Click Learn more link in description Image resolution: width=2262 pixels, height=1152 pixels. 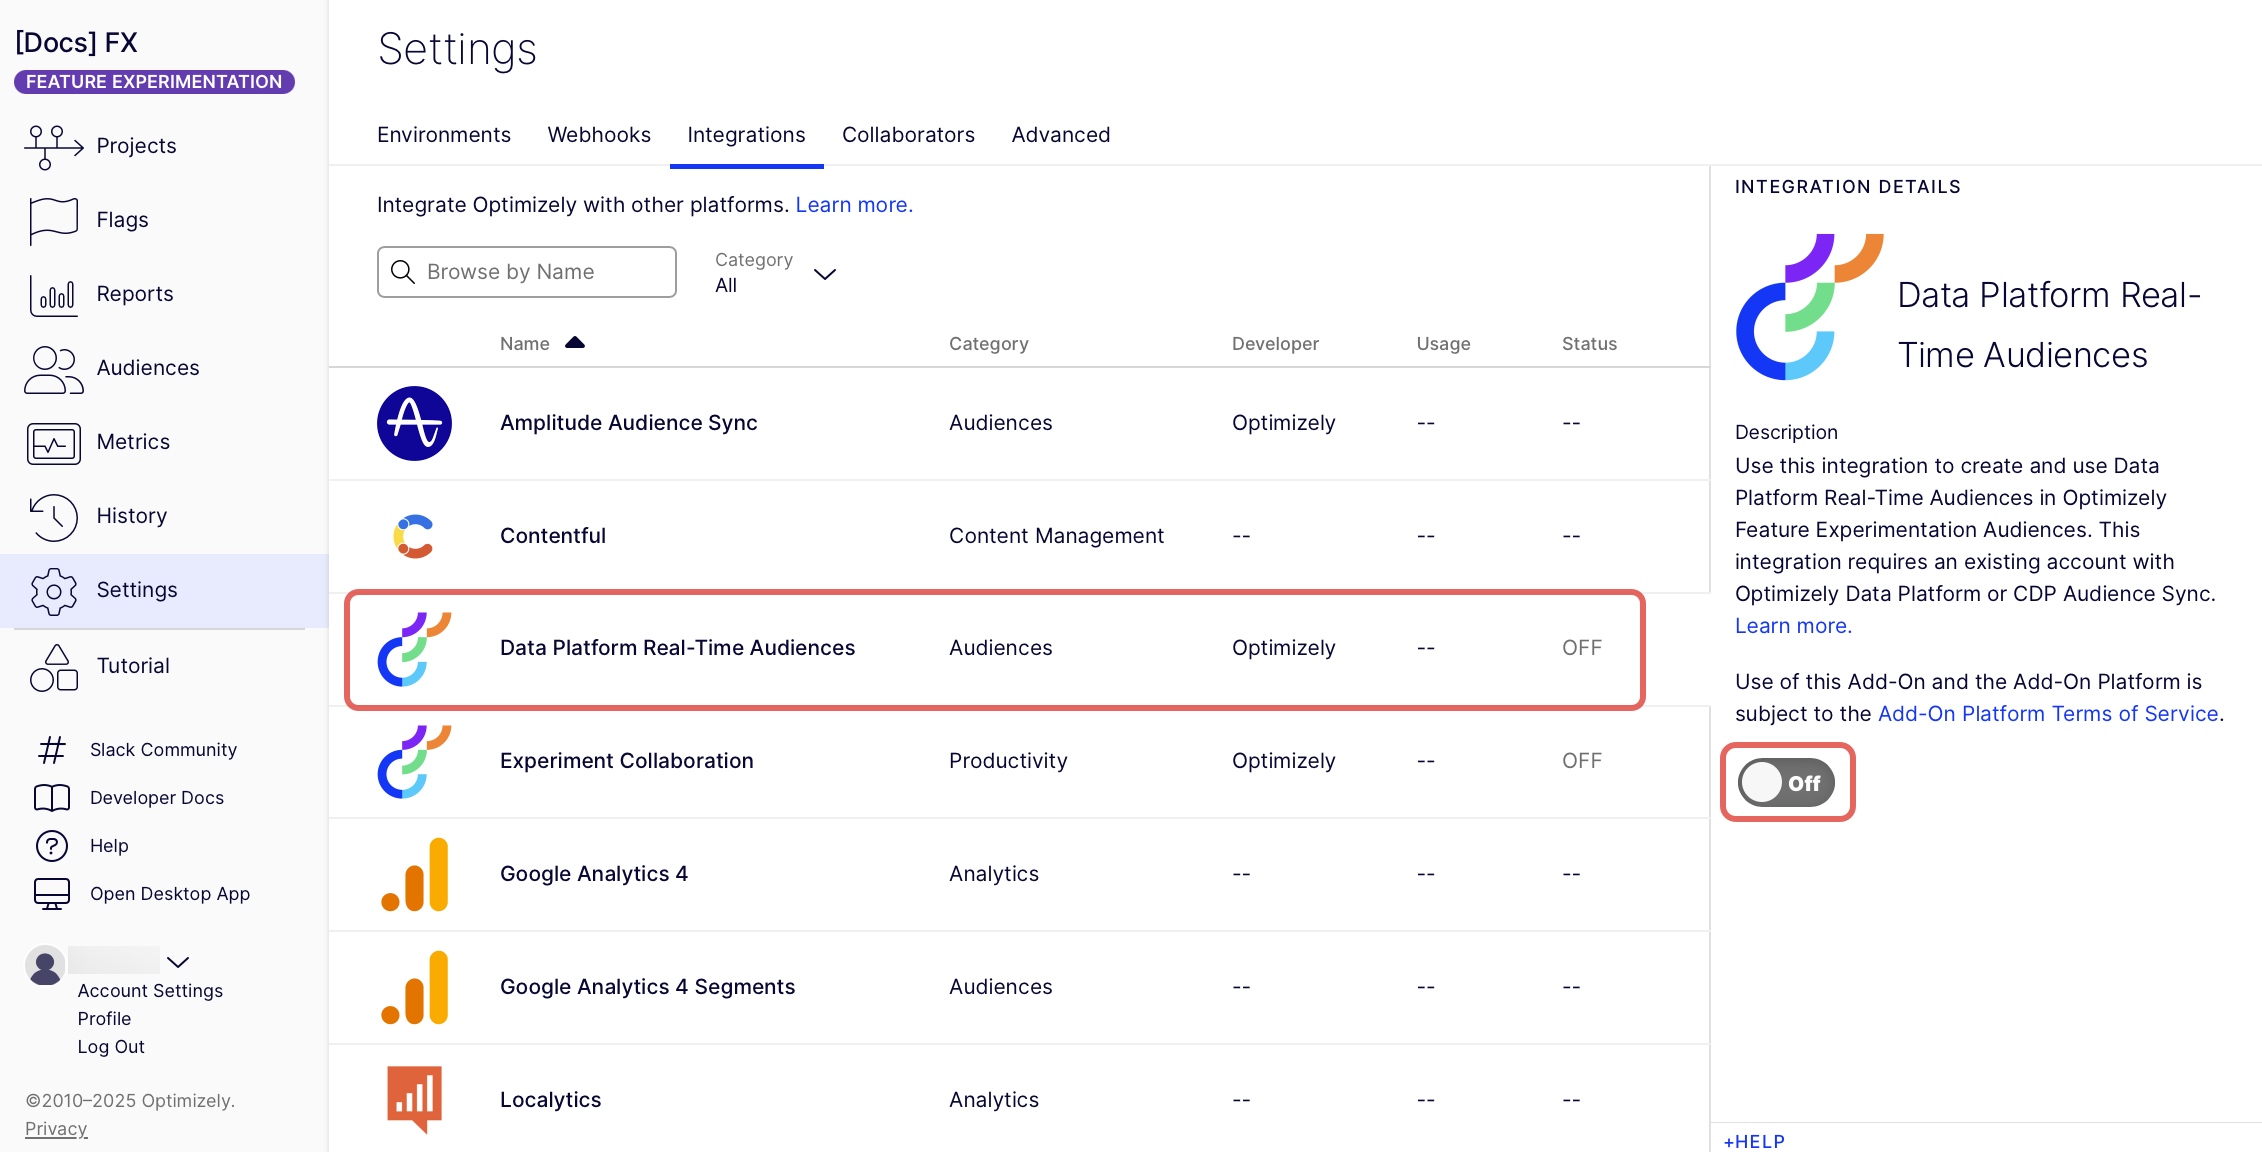(x=1793, y=626)
